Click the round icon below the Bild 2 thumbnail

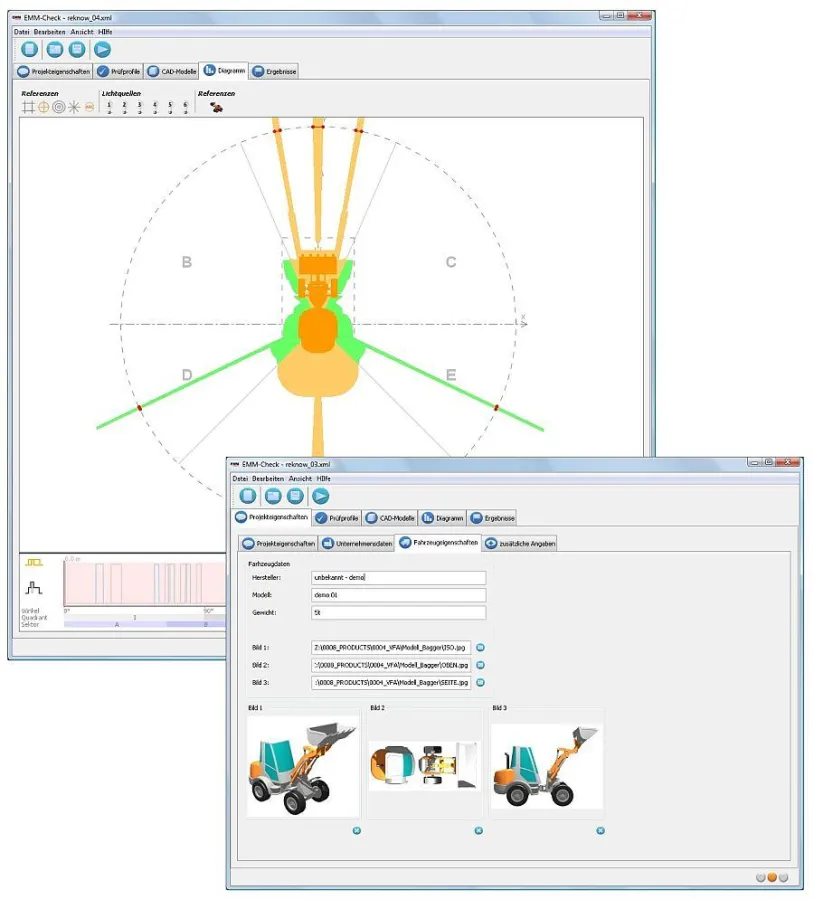coord(478,830)
